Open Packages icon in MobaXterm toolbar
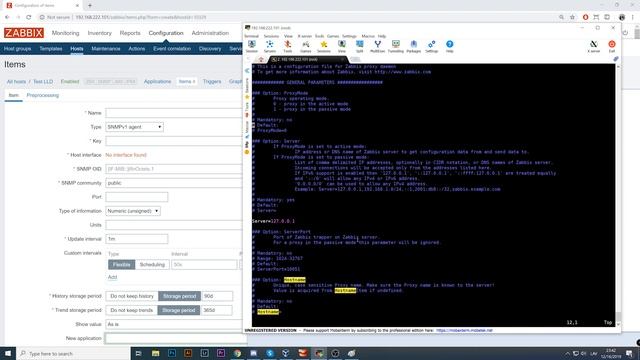 (413, 46)
